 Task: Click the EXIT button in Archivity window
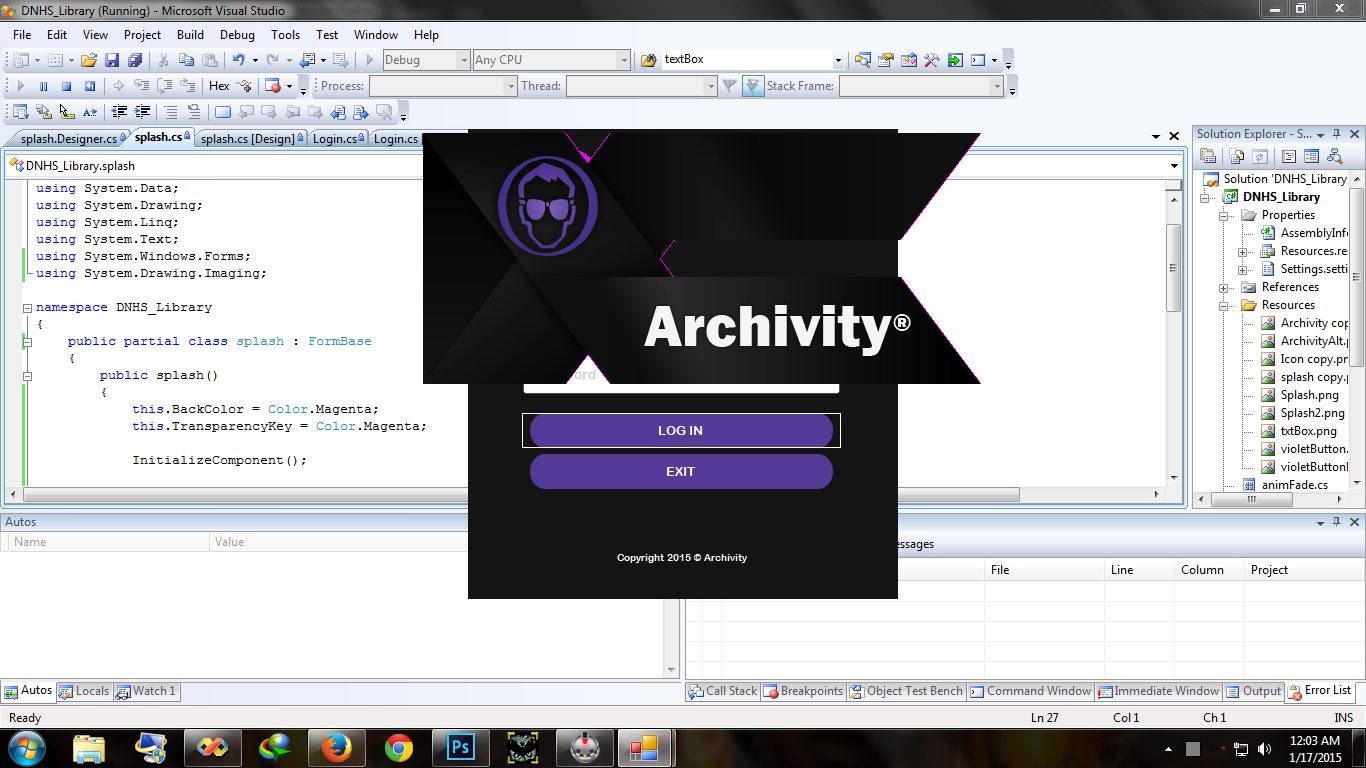[x=681, y=472]
